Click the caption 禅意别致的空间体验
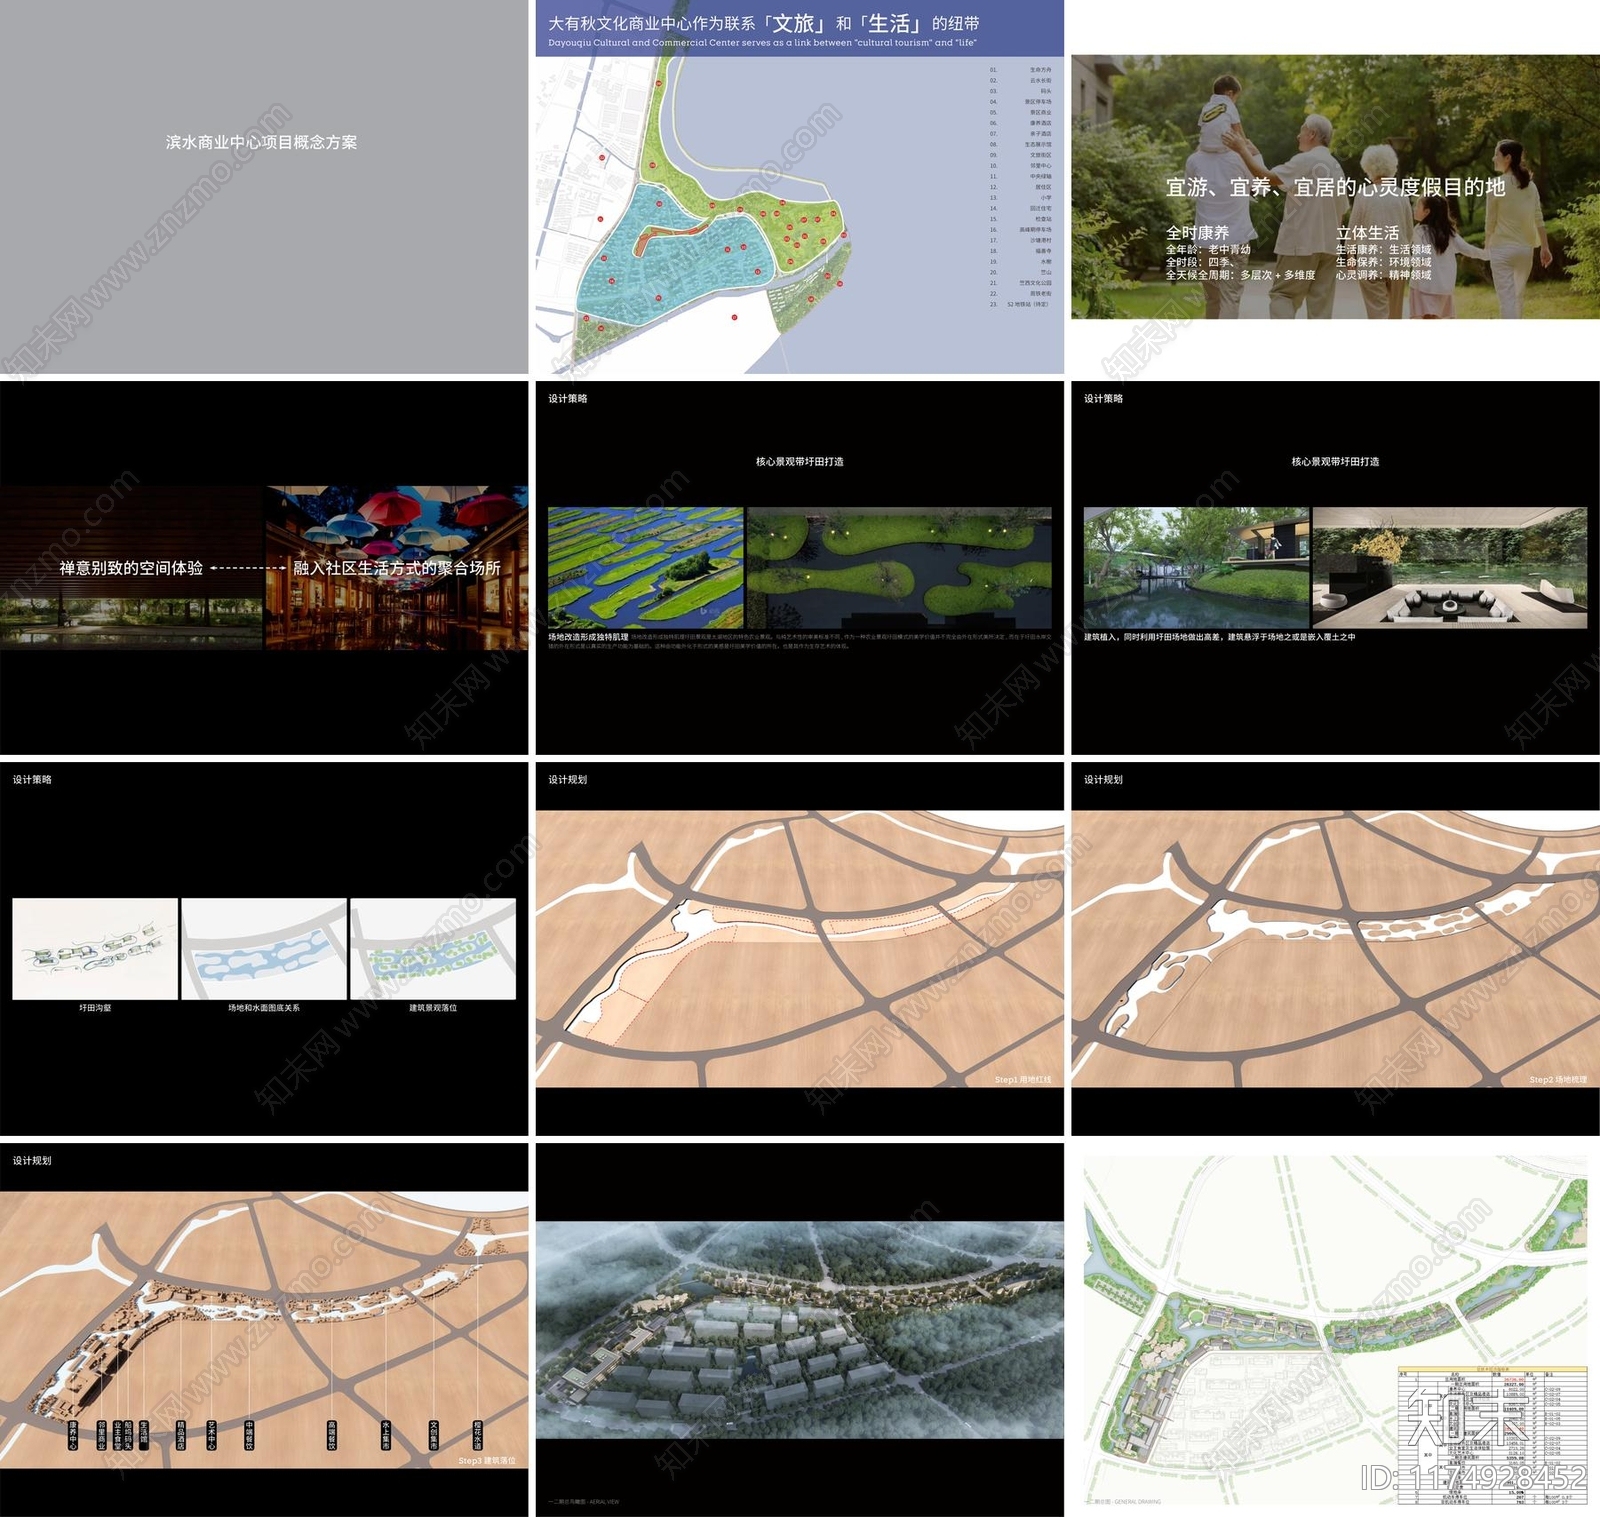Viewport: 1600px width, 1517px height. coord(131,568)
